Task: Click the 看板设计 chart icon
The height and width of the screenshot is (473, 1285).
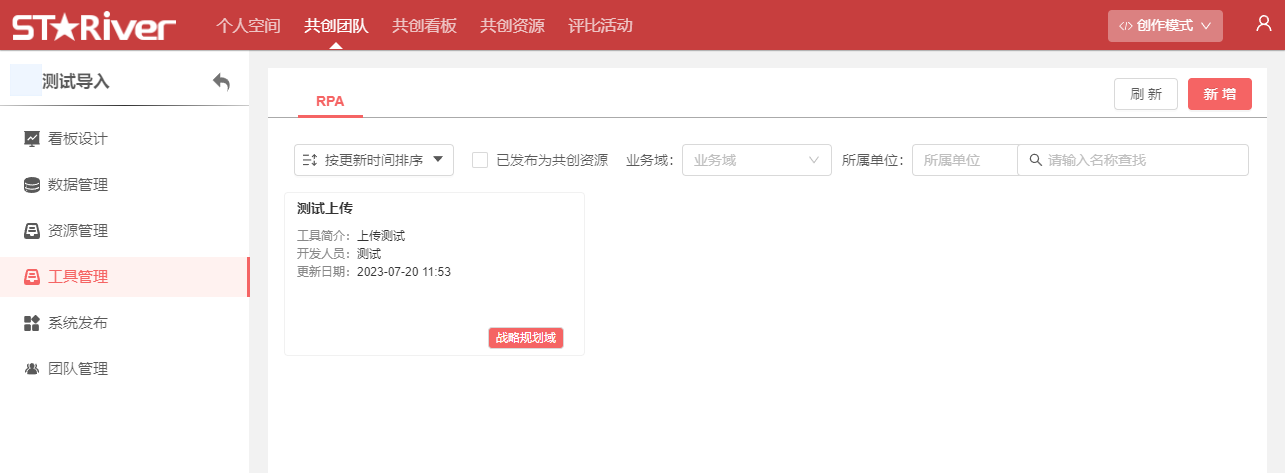Action: click(32, 139)
